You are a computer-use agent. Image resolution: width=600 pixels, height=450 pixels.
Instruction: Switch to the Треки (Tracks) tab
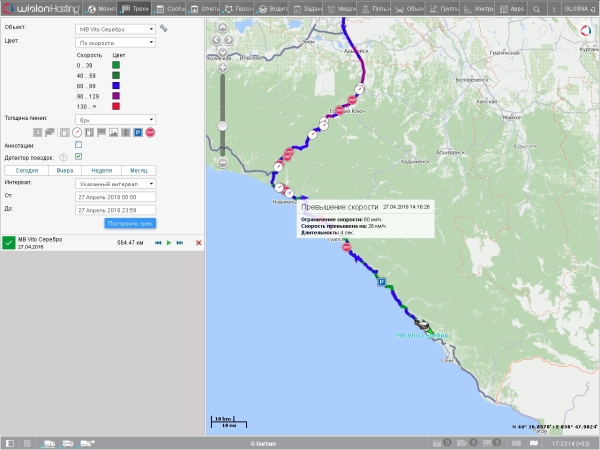pyautogui.click(x=135, y=8)
